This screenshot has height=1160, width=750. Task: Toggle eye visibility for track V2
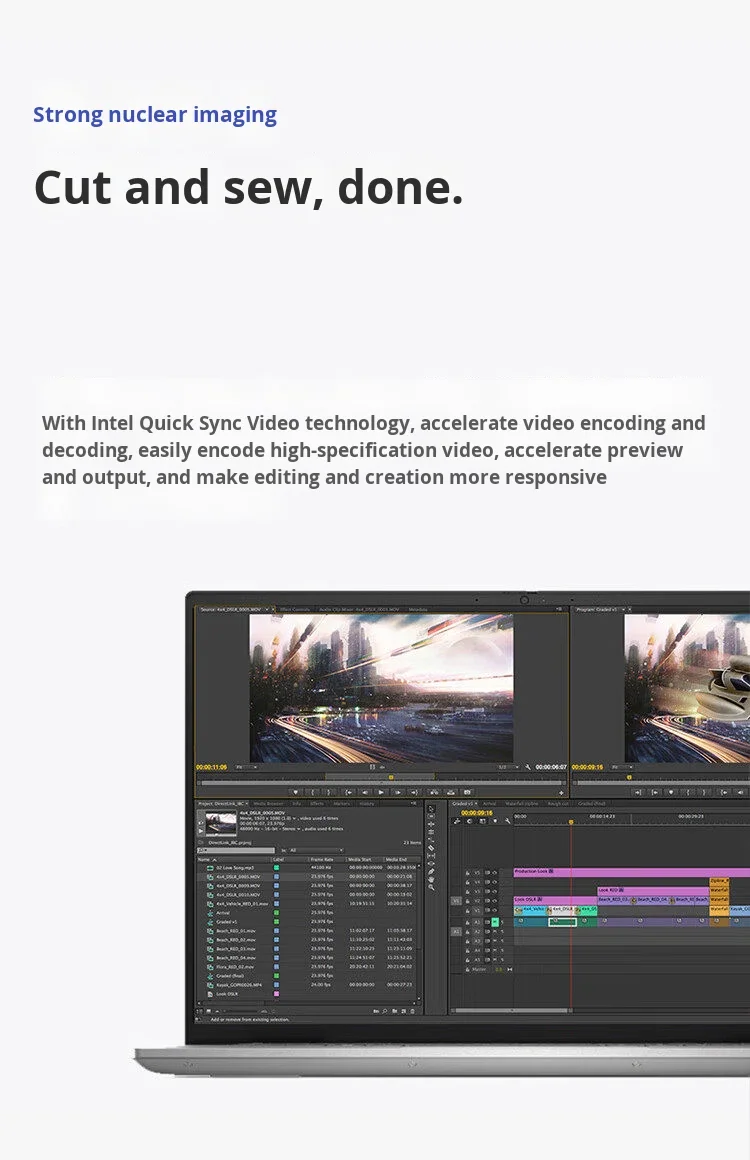494,901
